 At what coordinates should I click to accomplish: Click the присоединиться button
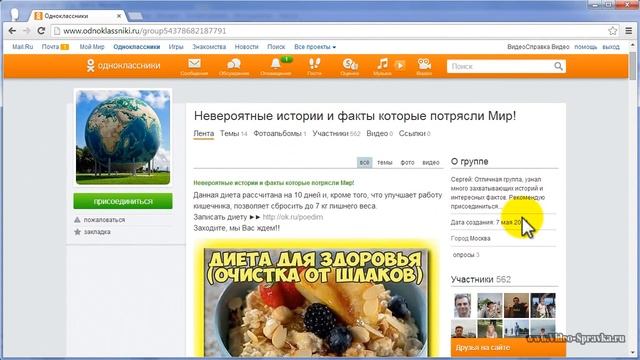point(123,201)
